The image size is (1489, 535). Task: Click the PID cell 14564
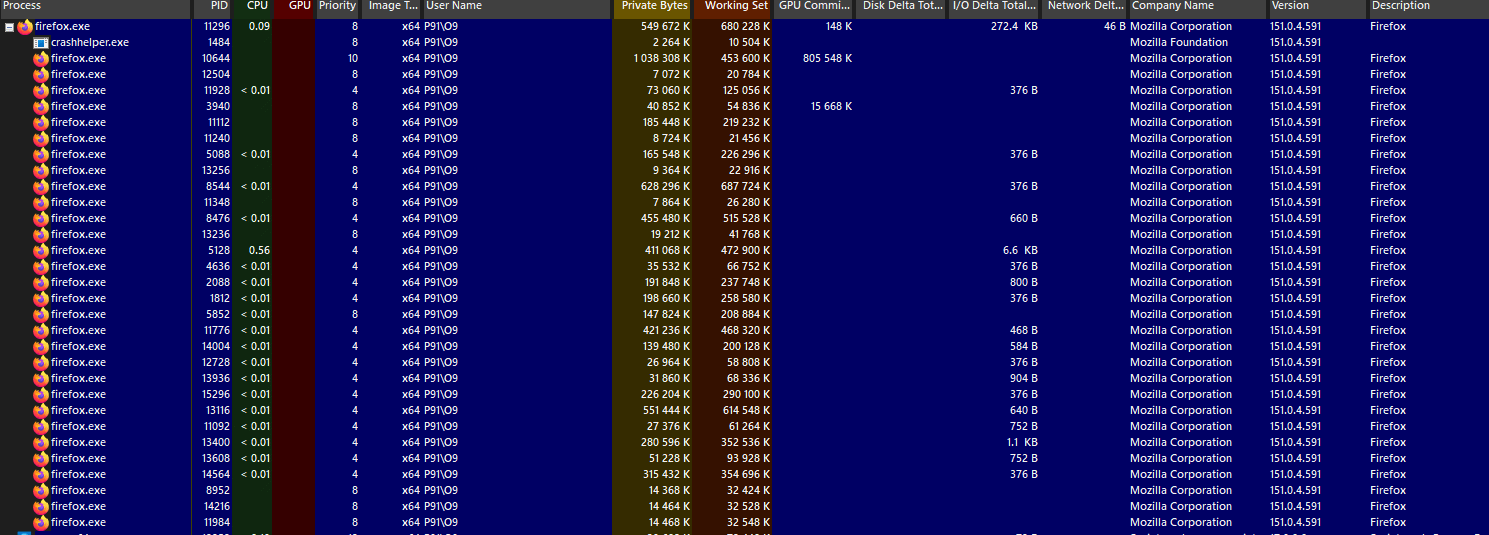[x=215, y=475]
